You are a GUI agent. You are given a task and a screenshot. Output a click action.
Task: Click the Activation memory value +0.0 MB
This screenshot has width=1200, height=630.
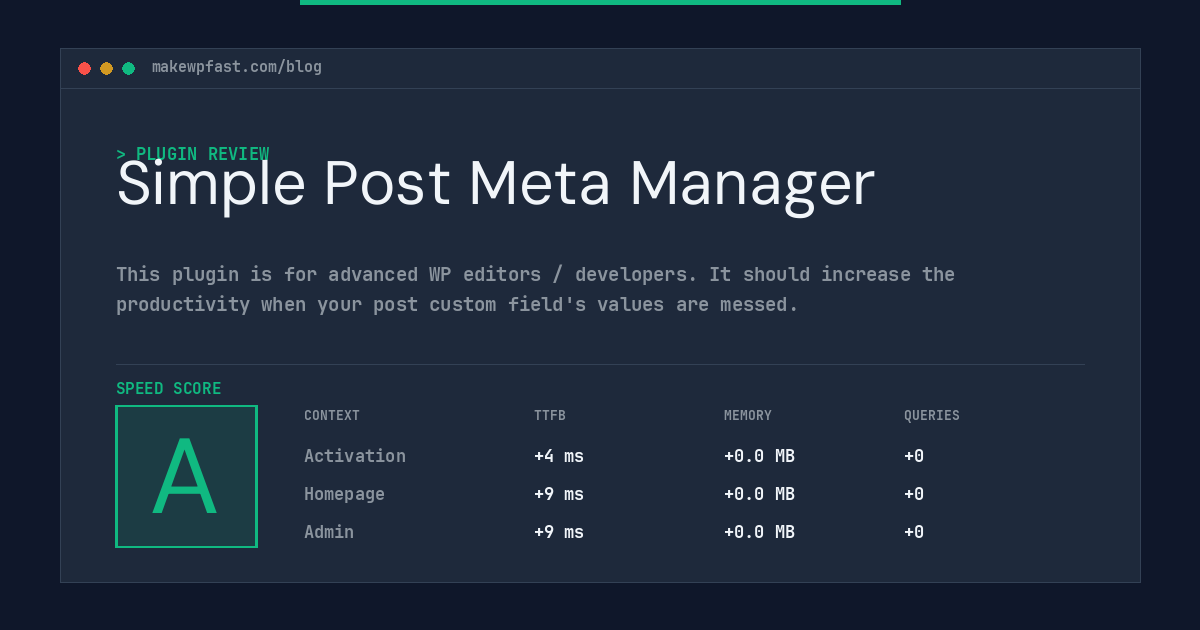click(x=759, y=456)
